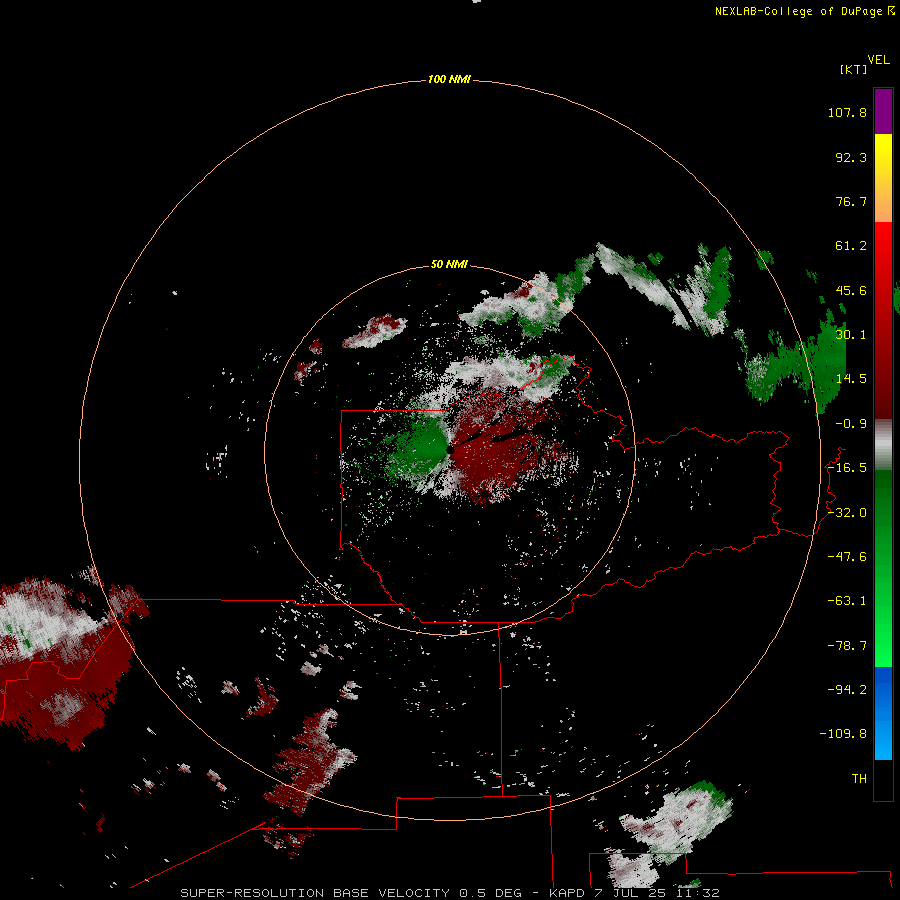Click the -94.2 legend value
This screenshot has height=900, width=900.
click(847, 690)
